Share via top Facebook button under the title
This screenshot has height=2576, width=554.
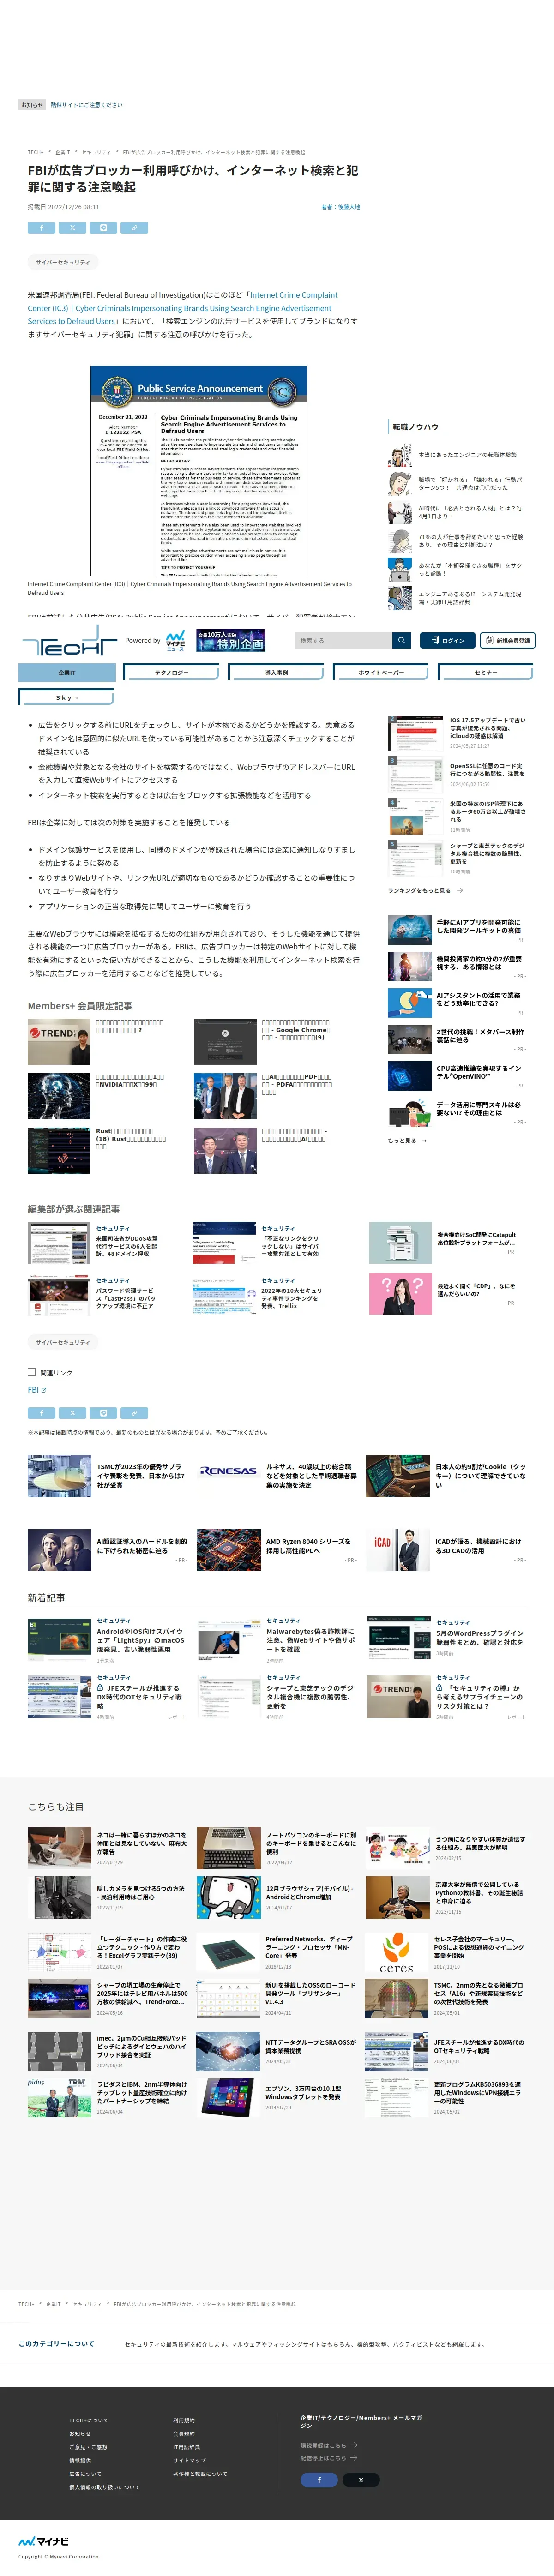[41, 228]
